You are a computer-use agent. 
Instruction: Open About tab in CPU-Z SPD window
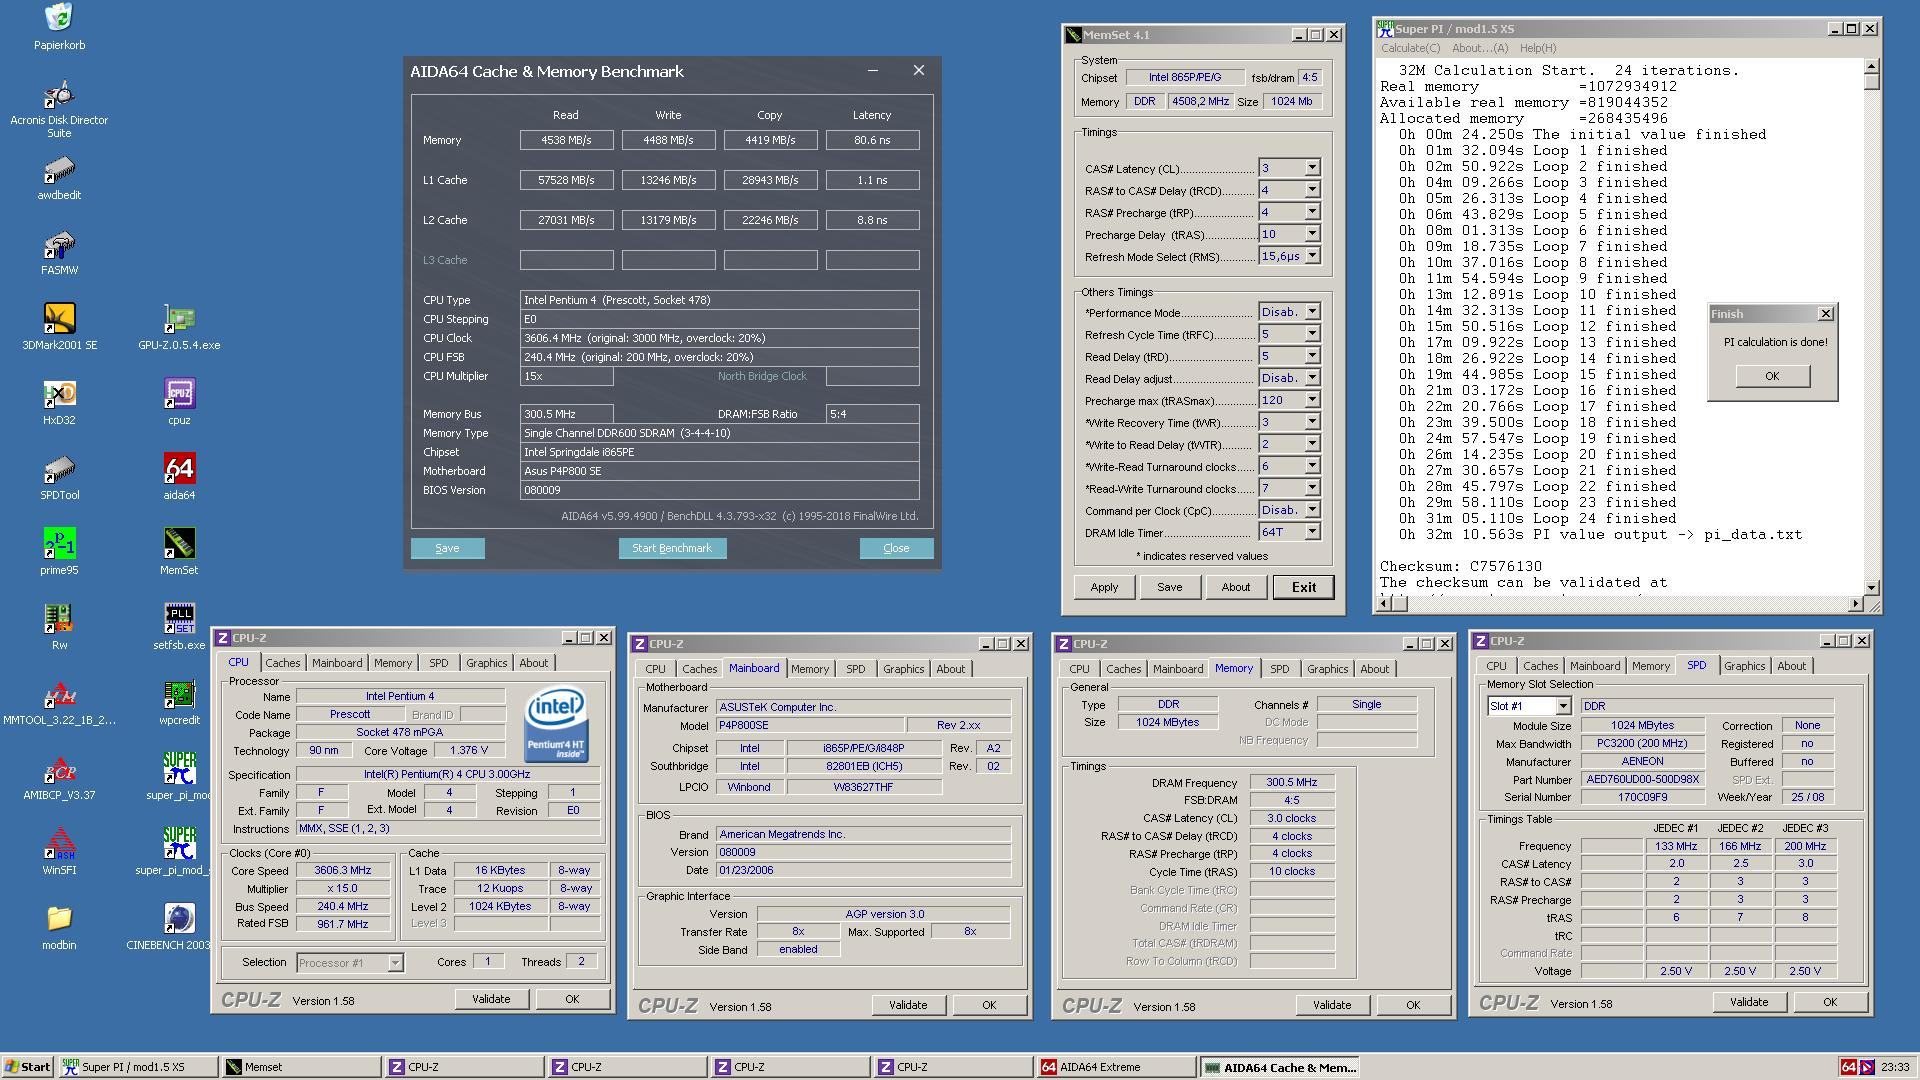[1791, 666]
